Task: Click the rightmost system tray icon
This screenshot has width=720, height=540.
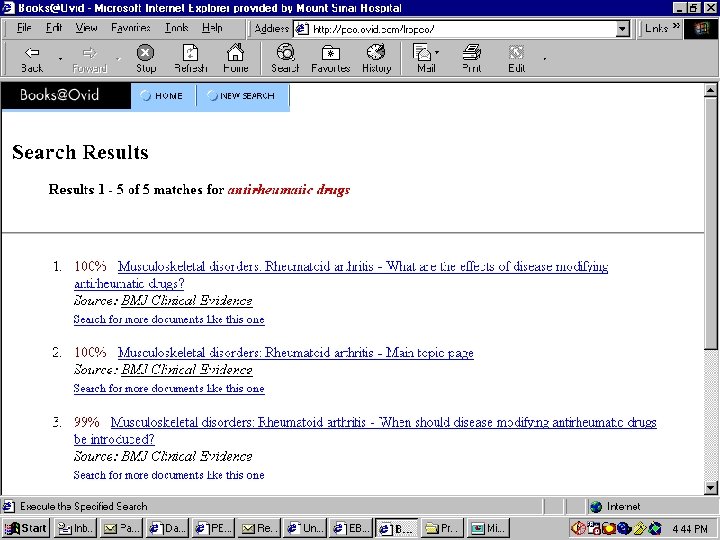Action: [655, 529]
